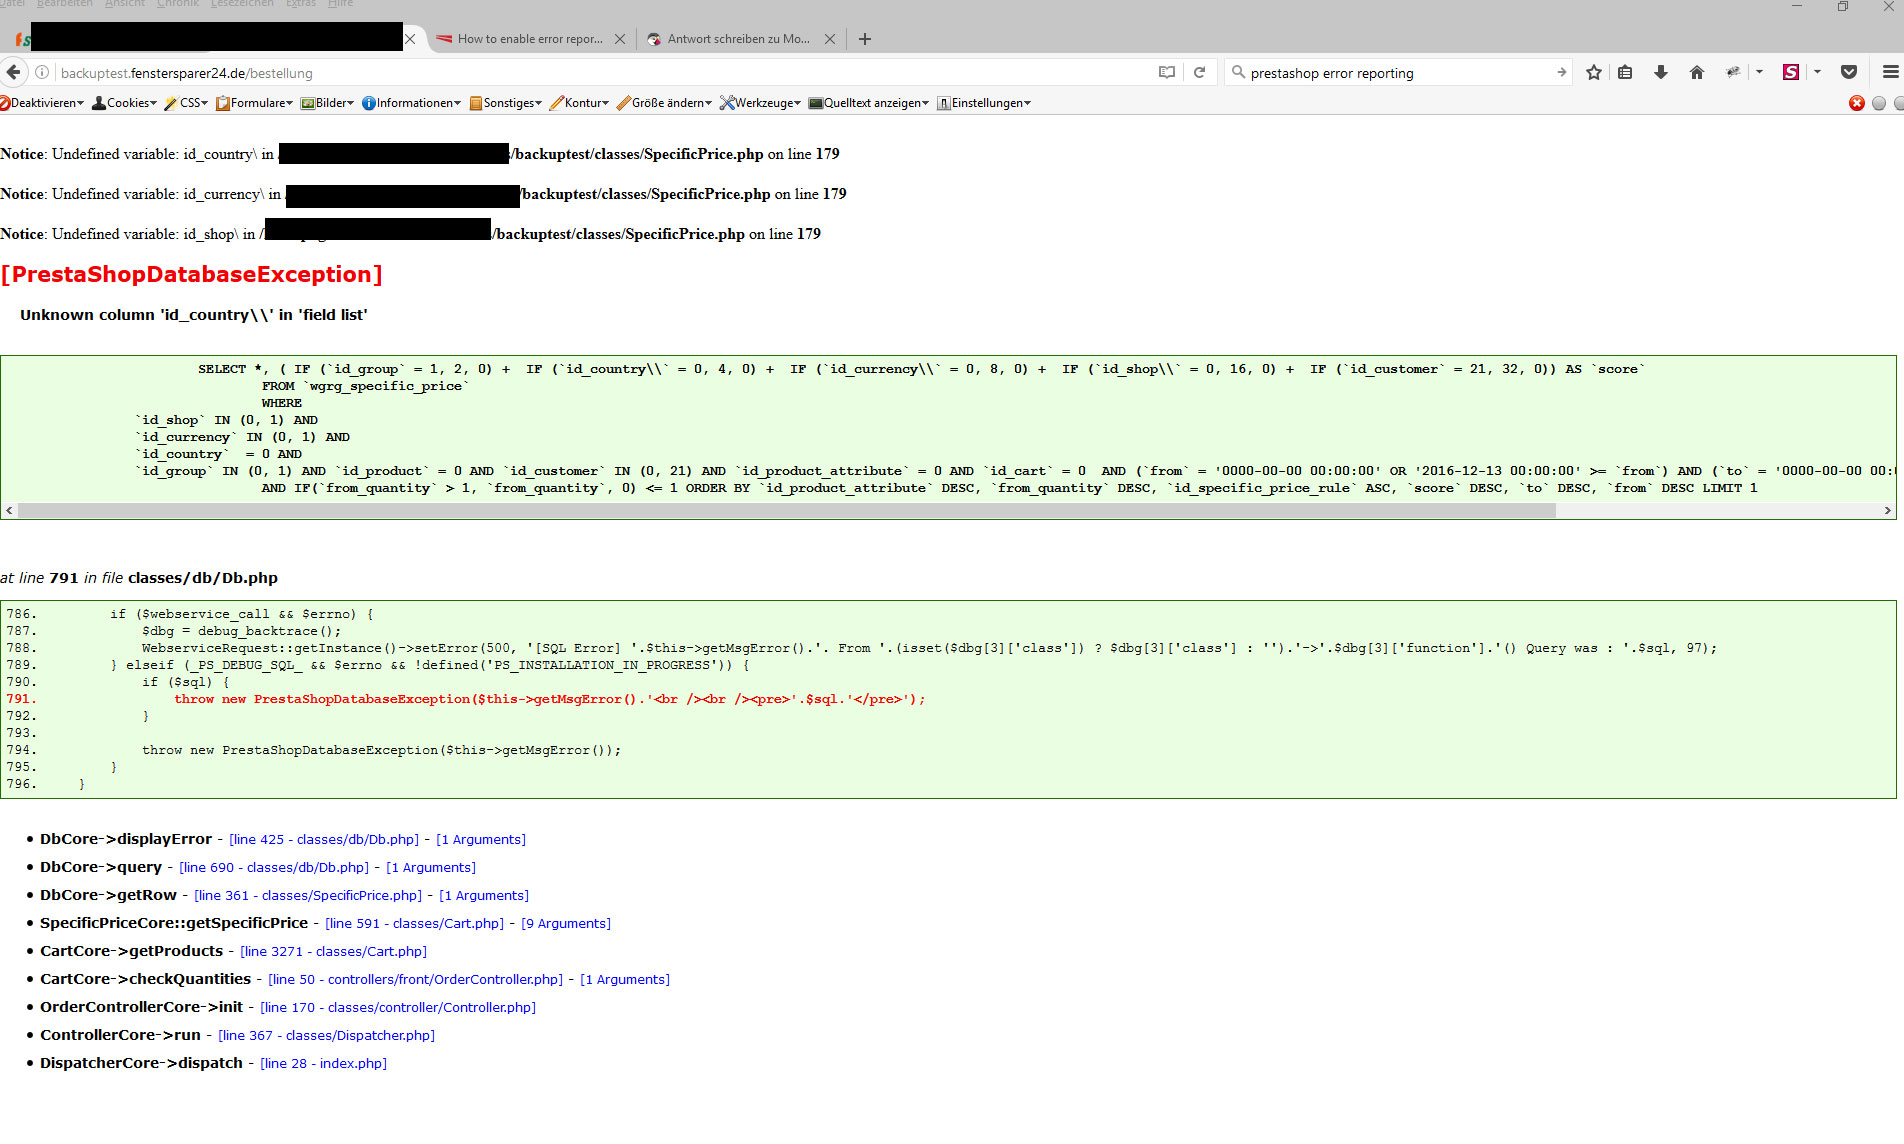
Task: Open the Informationen dropdown
Action: coord(411,103)
